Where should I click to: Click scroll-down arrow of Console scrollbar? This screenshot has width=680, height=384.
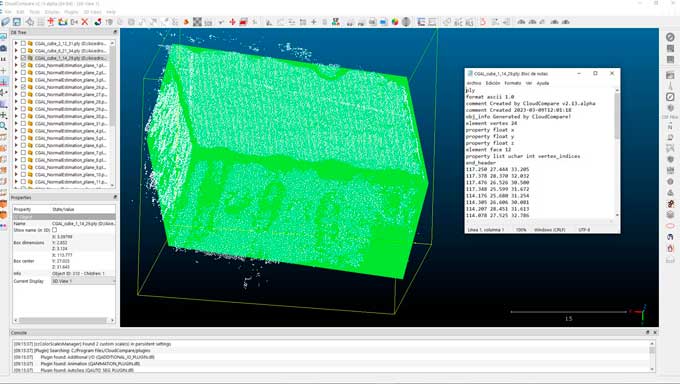tap(652, 369)
